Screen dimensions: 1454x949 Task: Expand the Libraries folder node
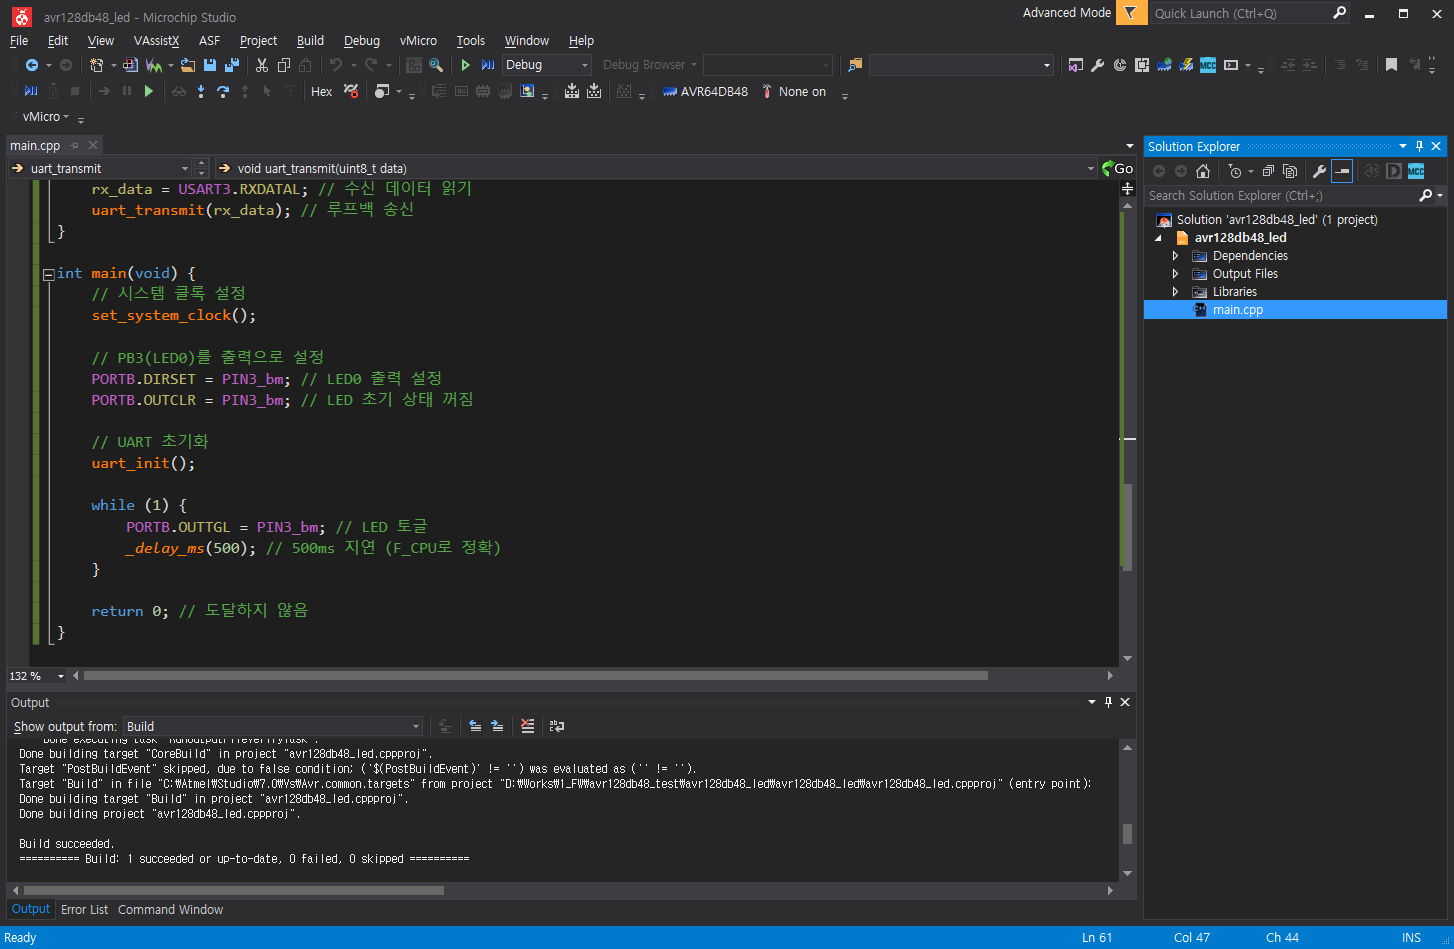[x=1176, y=292]
